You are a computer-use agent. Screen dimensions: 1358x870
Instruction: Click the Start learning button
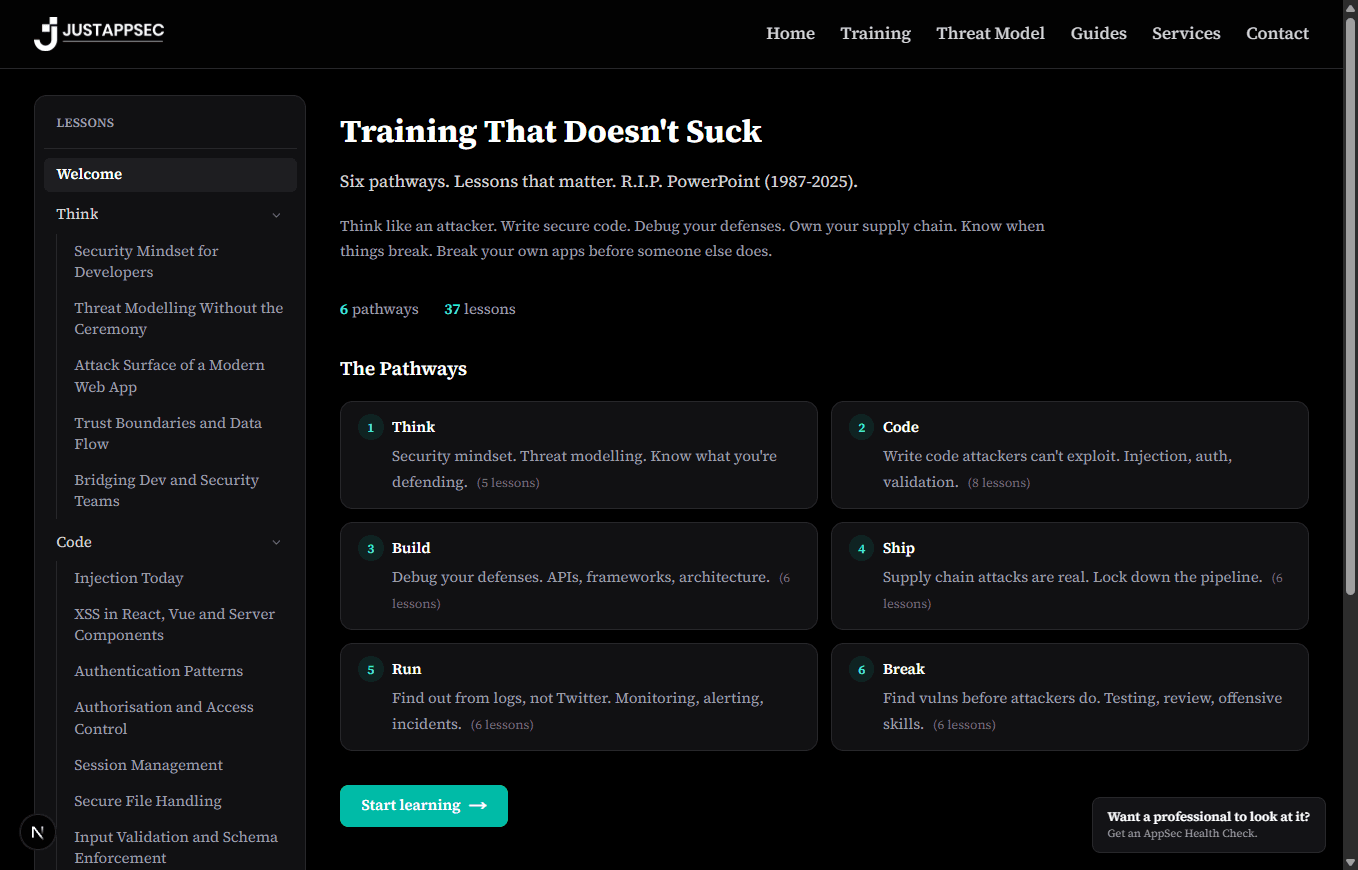(x=424, y=806)
